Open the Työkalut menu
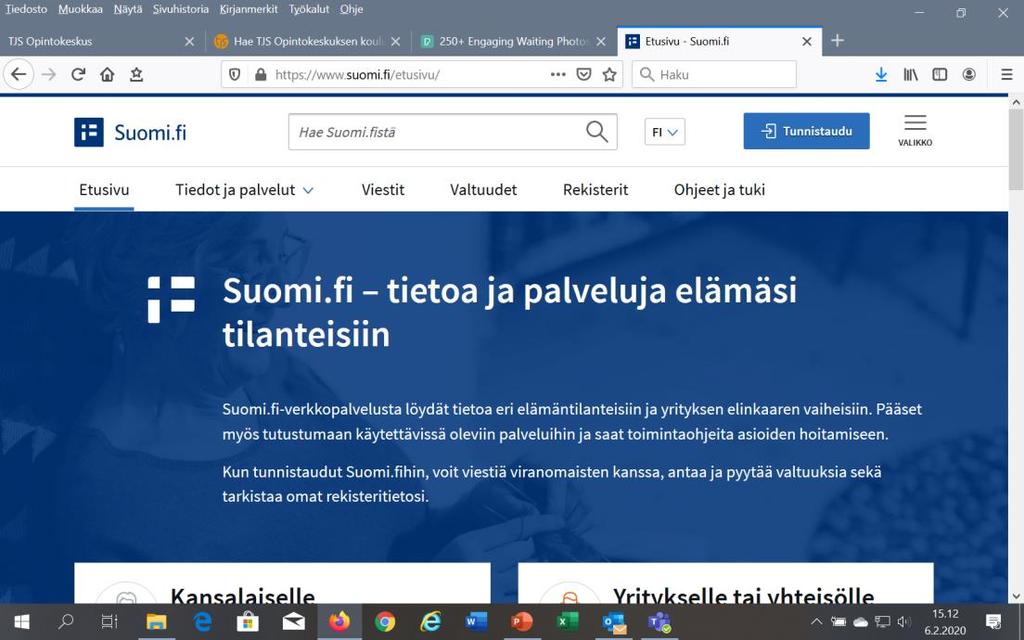The image size is (1024, 640). (309, 9)
